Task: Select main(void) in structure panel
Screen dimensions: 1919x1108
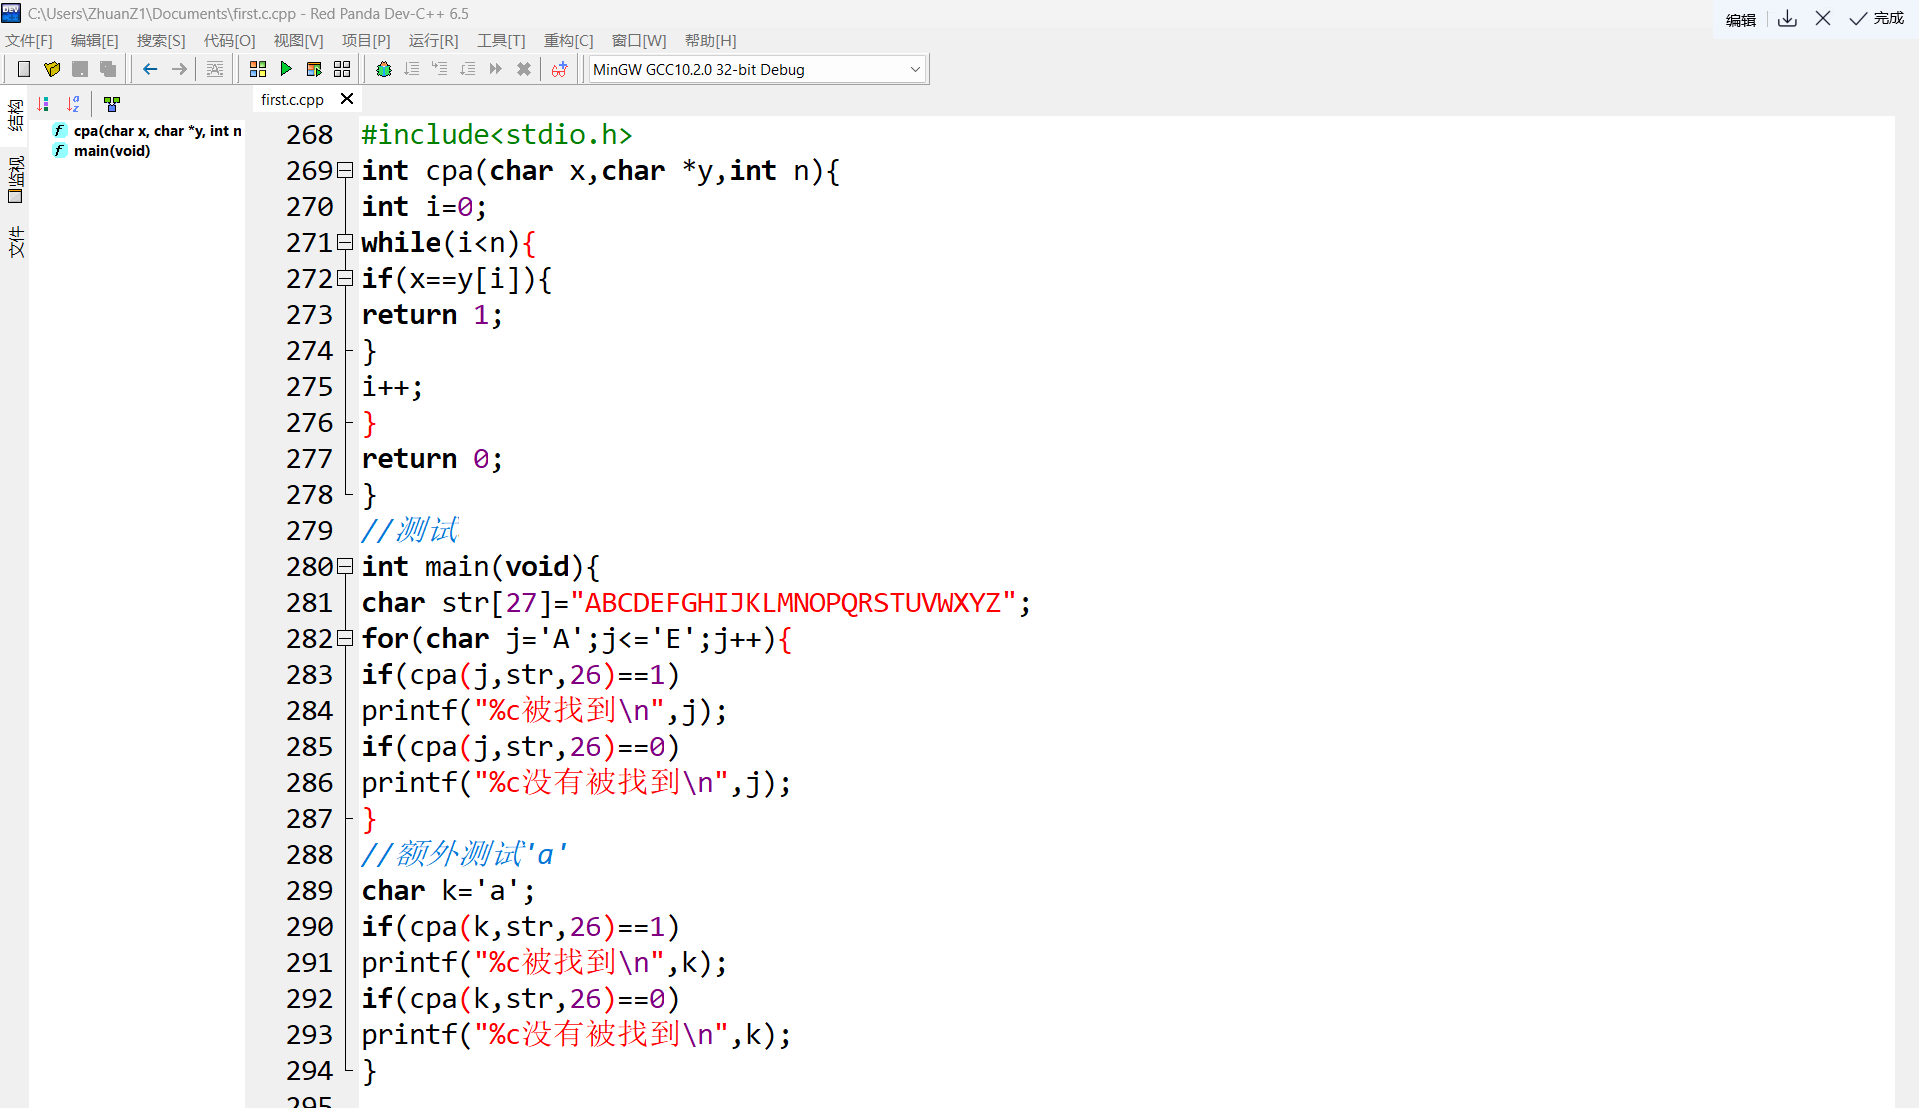Action: pyautogui.click(x=102, y=151)
